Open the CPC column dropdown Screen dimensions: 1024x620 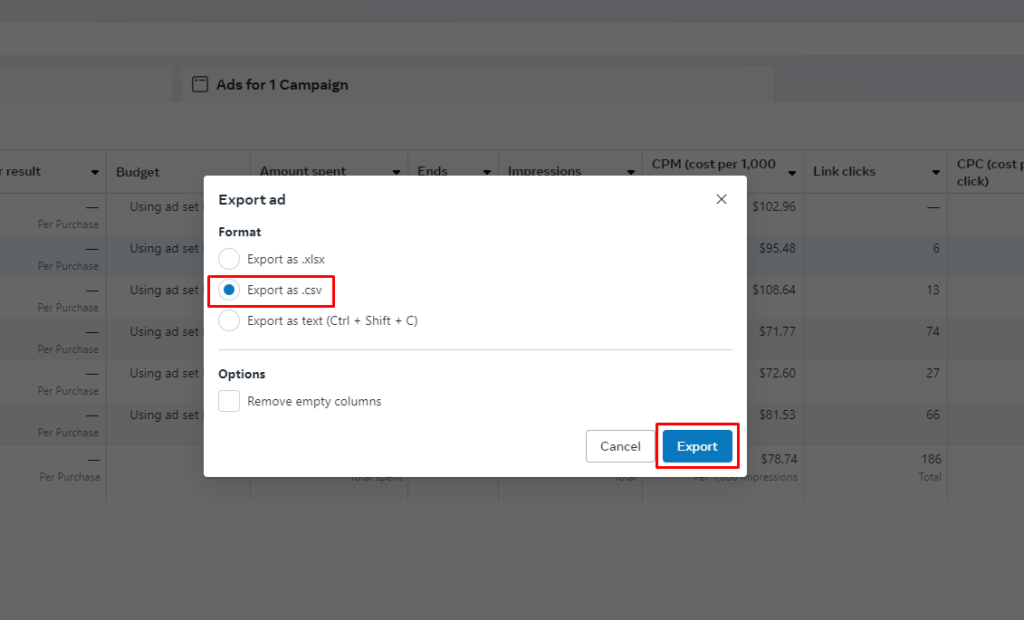point(1017,171)
